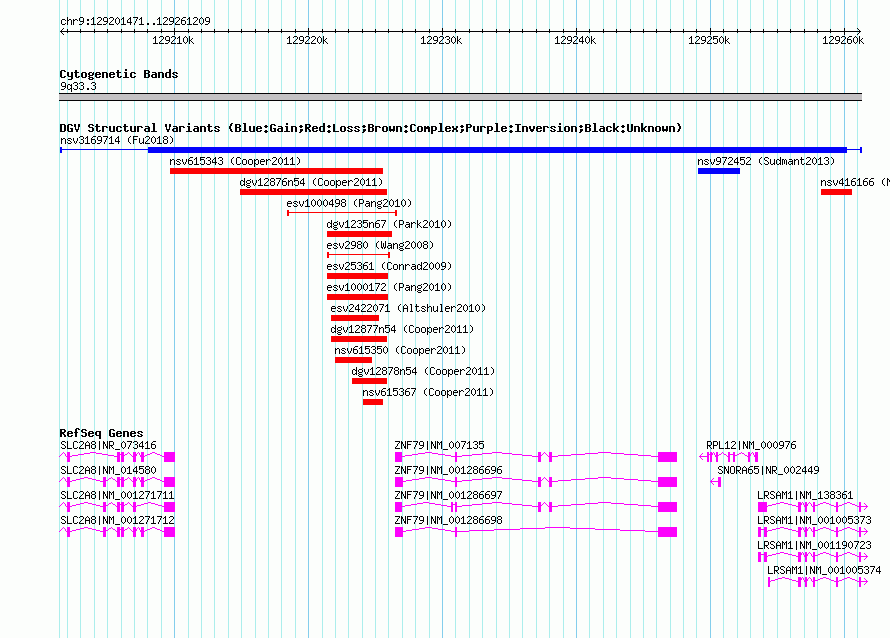Select the thin red line under esv1000498
This screenshot has height=638, width=890.
(x=342, y=213)
